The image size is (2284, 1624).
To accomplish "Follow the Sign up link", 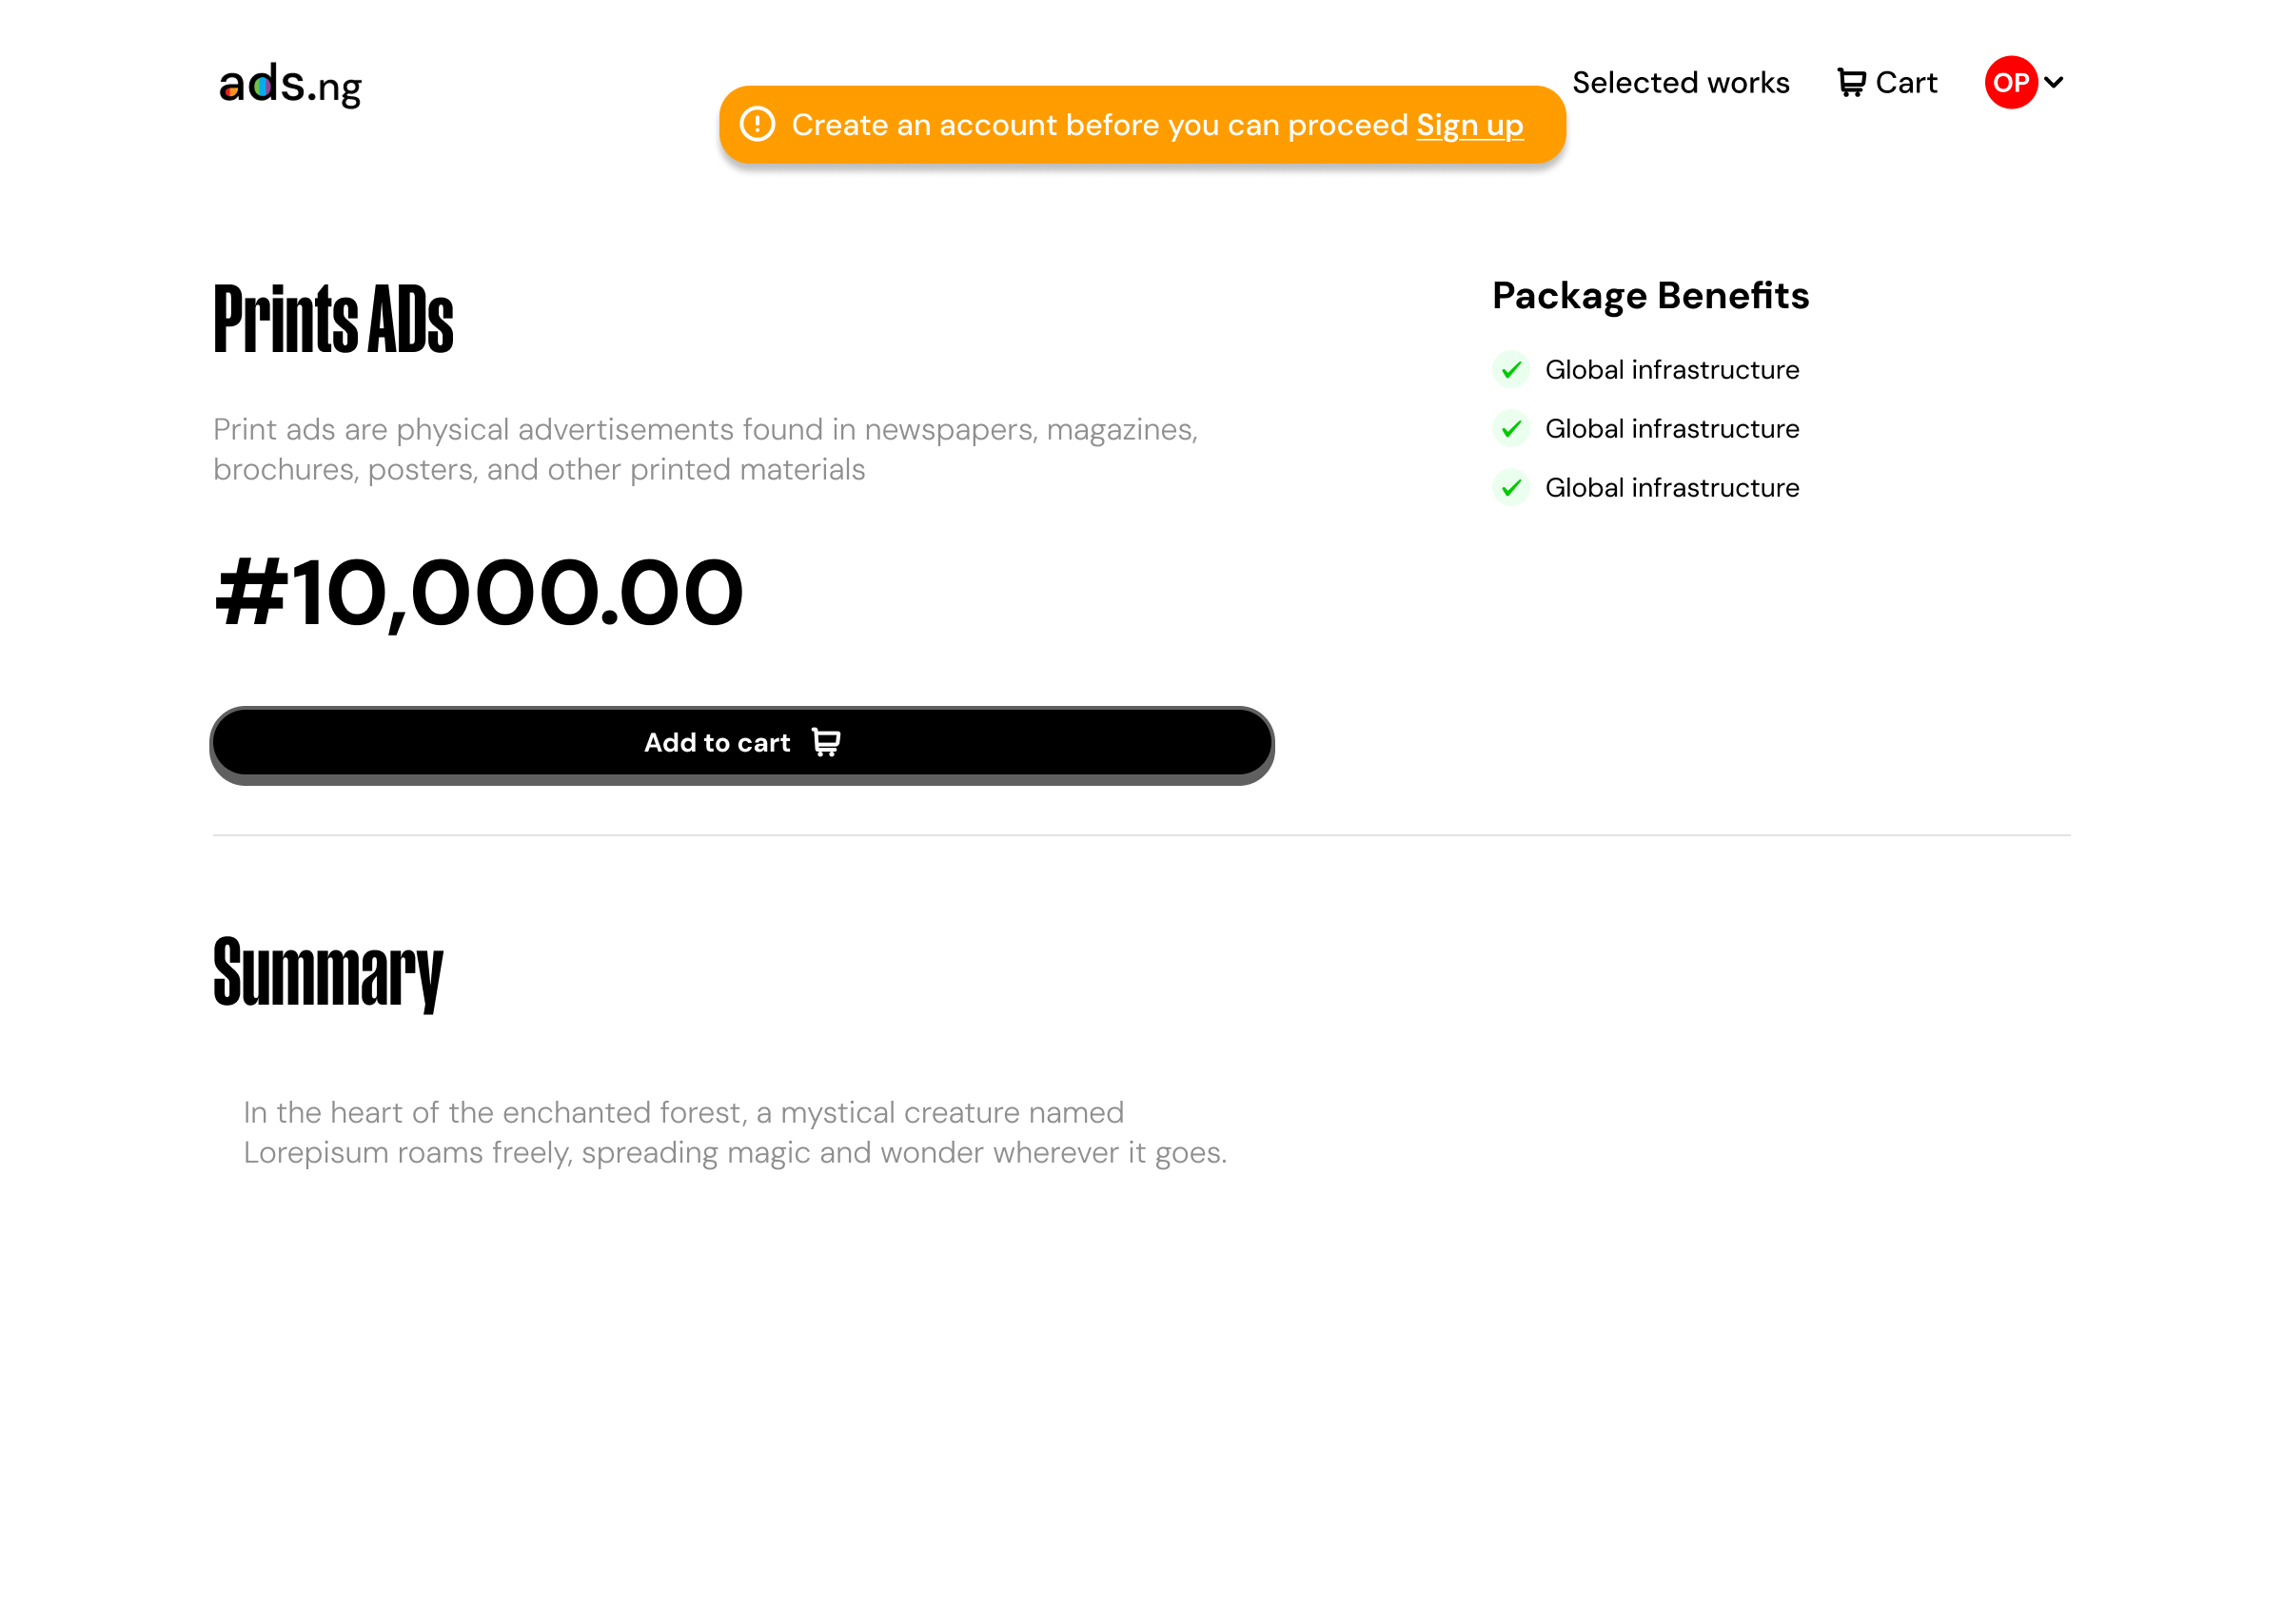I will [1469, 126].
